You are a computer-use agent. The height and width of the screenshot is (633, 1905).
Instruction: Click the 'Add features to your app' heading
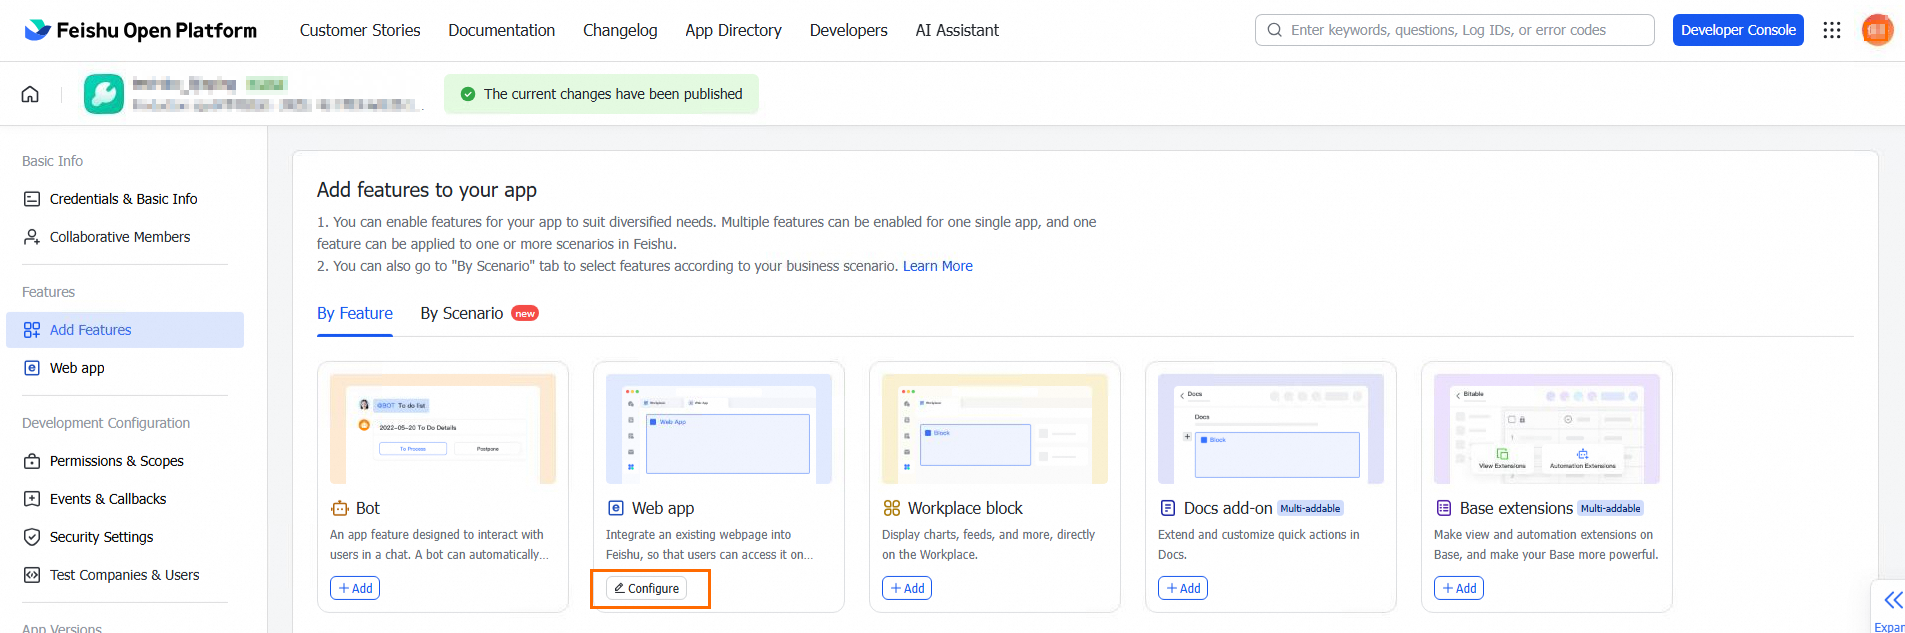pyautogui.click(x=427, y=190)
